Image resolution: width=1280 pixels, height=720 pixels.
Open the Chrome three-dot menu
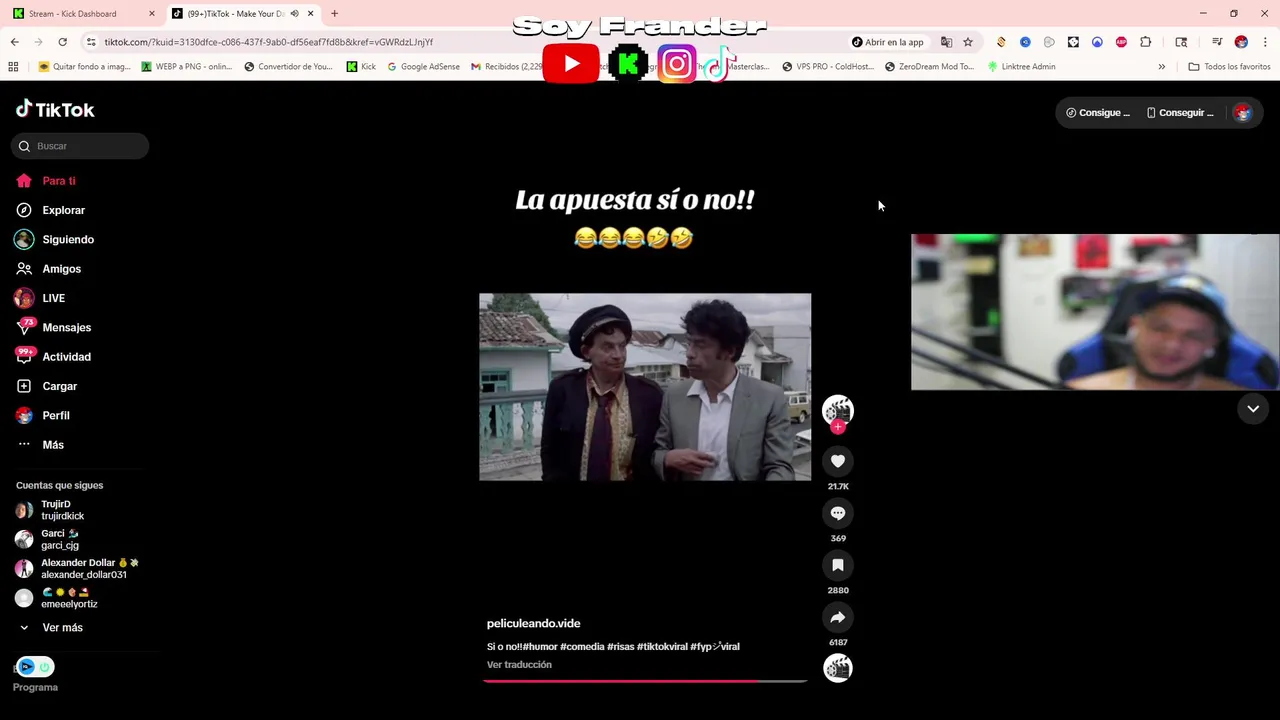[1265, 42]
